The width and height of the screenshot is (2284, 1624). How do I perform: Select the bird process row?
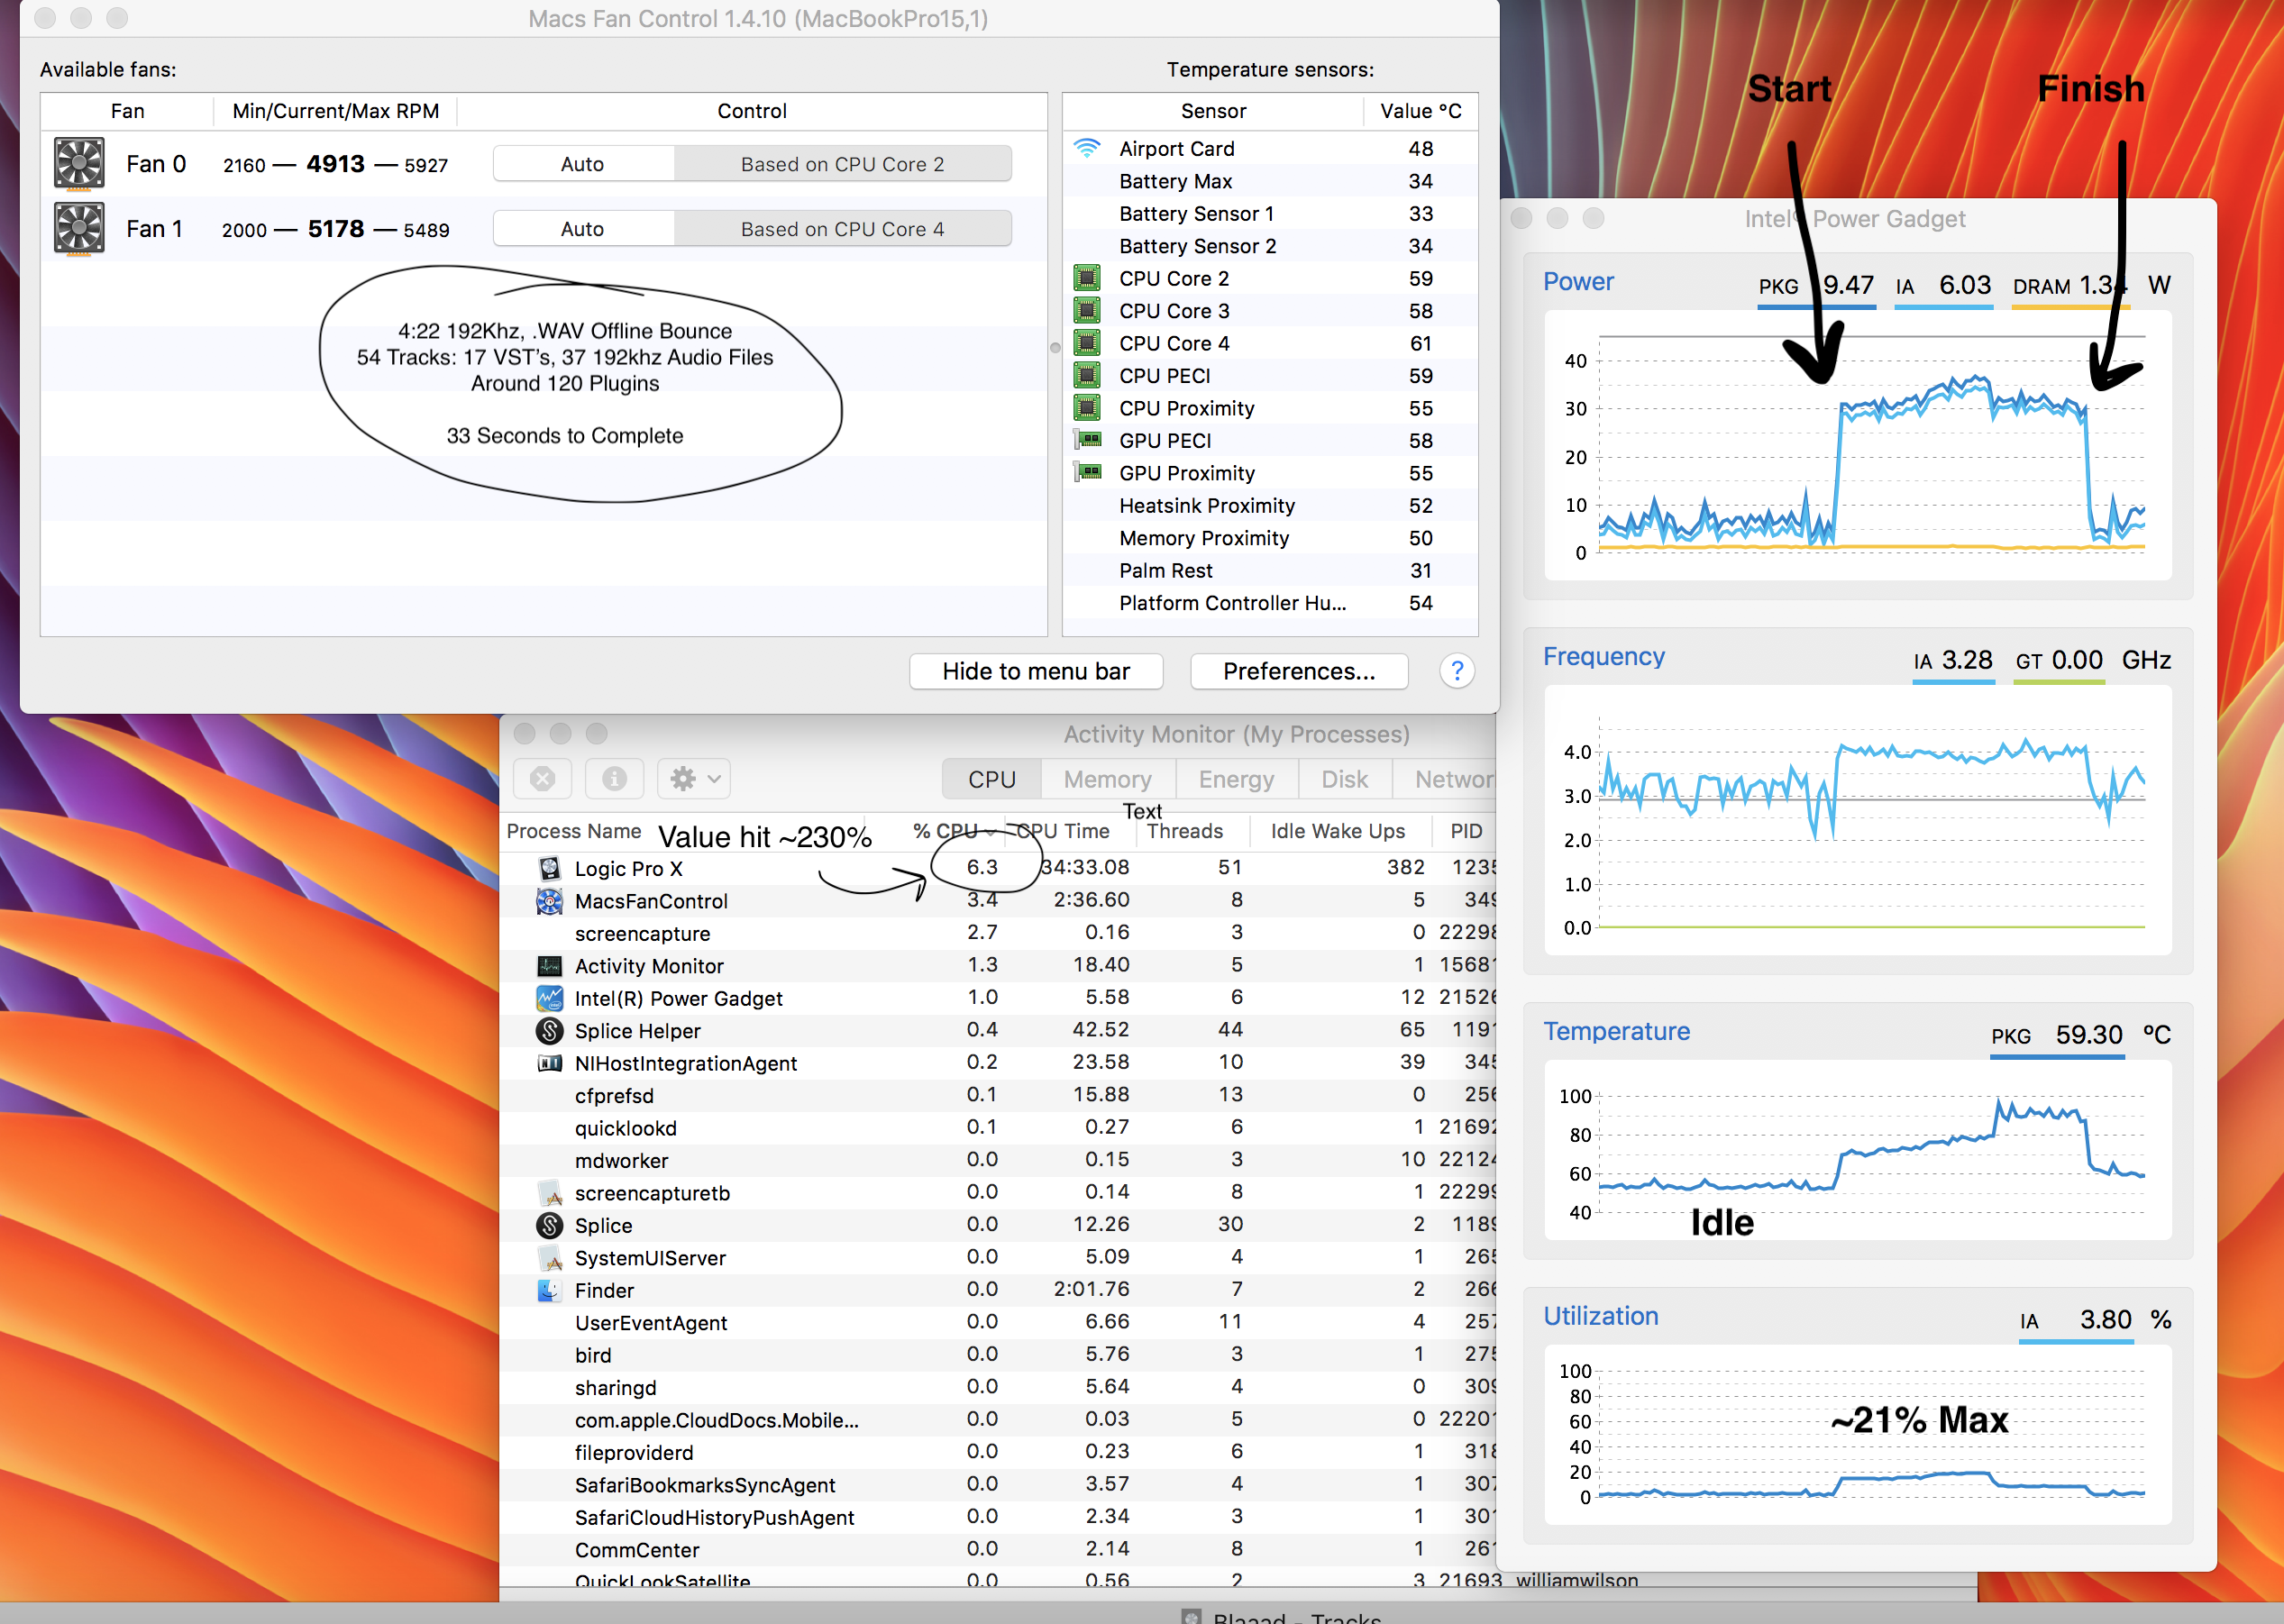[998, 1355]
